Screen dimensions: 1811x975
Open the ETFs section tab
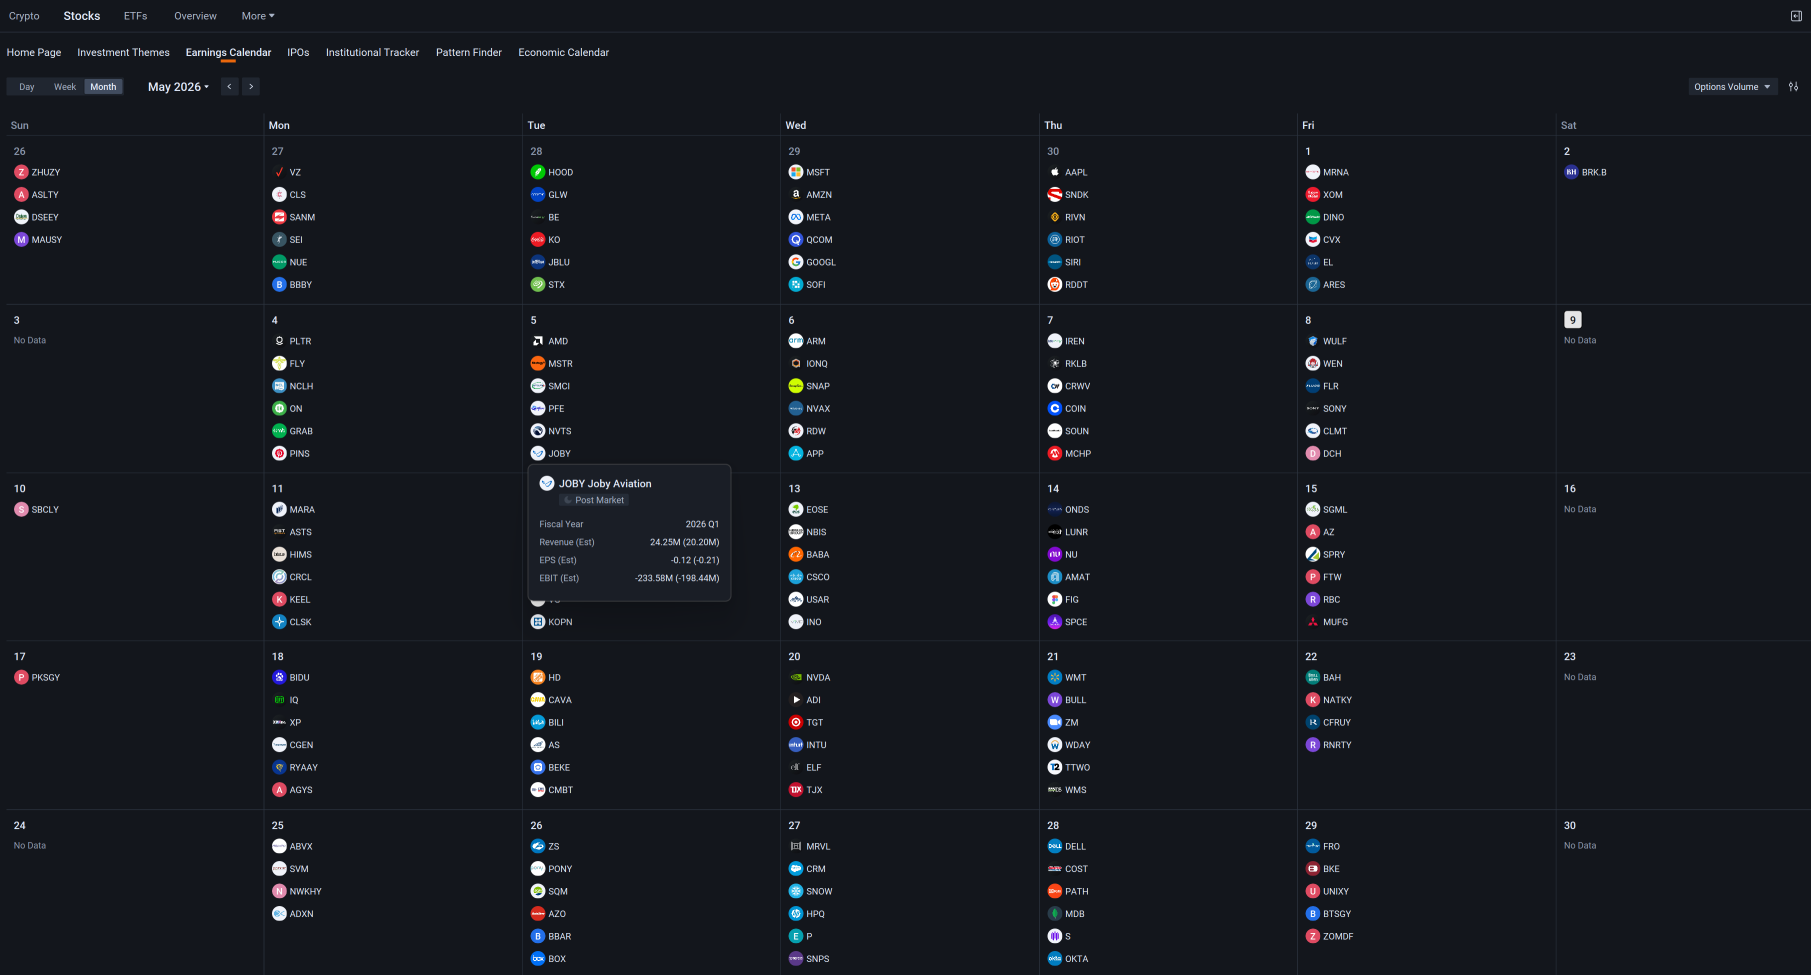pos(135,16)
